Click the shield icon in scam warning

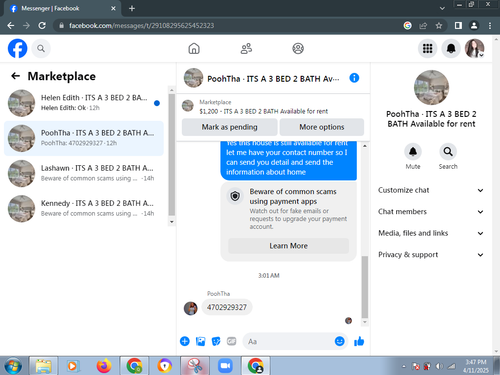235,196
